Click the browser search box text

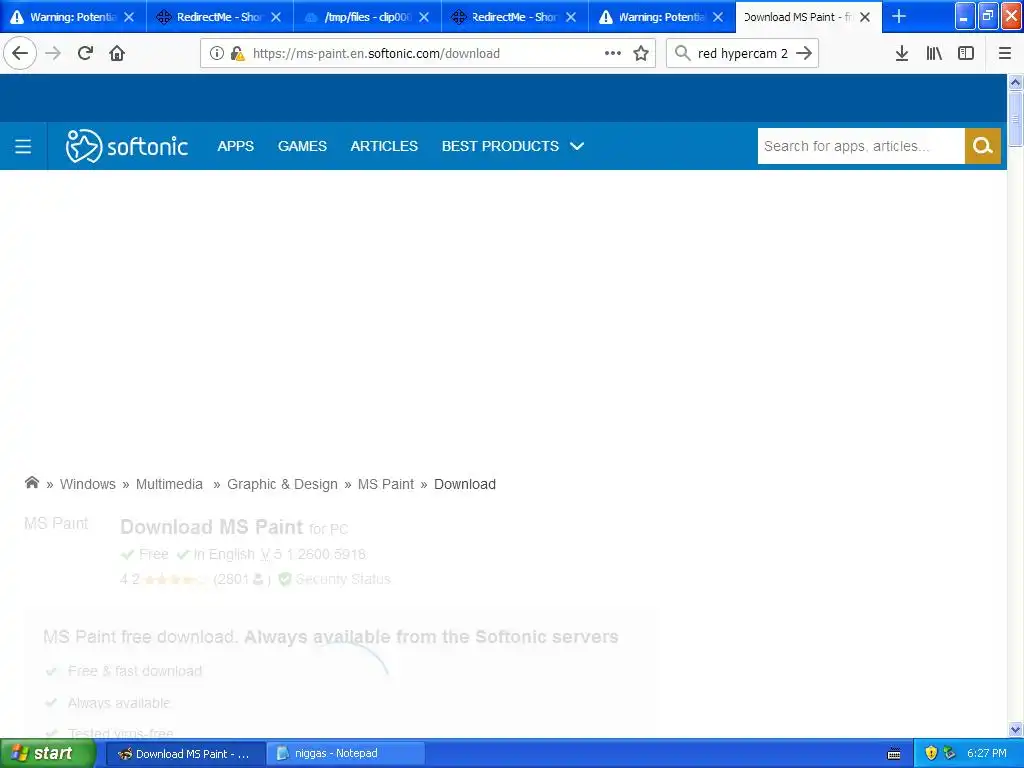point(743,53)
